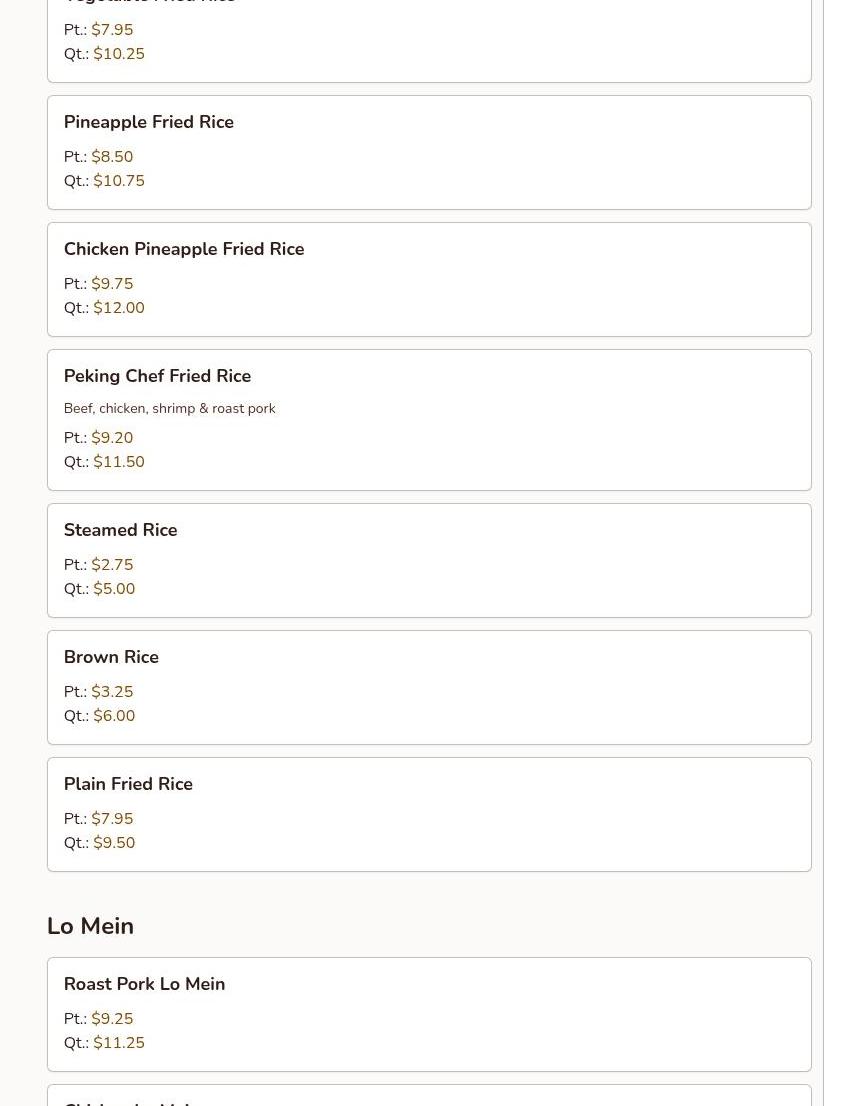Select the Chicken Pineapple Fried Rice title

click(x=183, y=249)
